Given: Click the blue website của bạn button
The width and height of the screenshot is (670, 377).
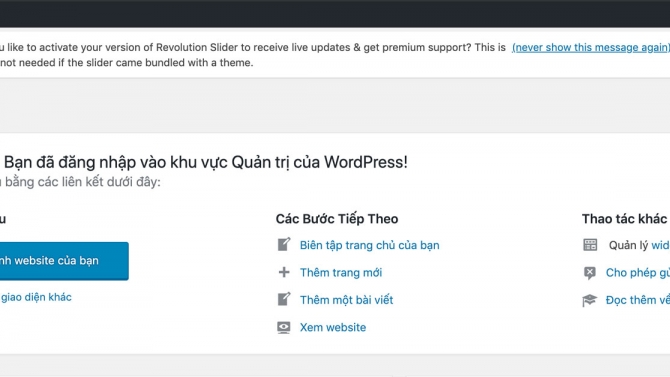Looking at the screenshot, I should (x=64, y=261).
